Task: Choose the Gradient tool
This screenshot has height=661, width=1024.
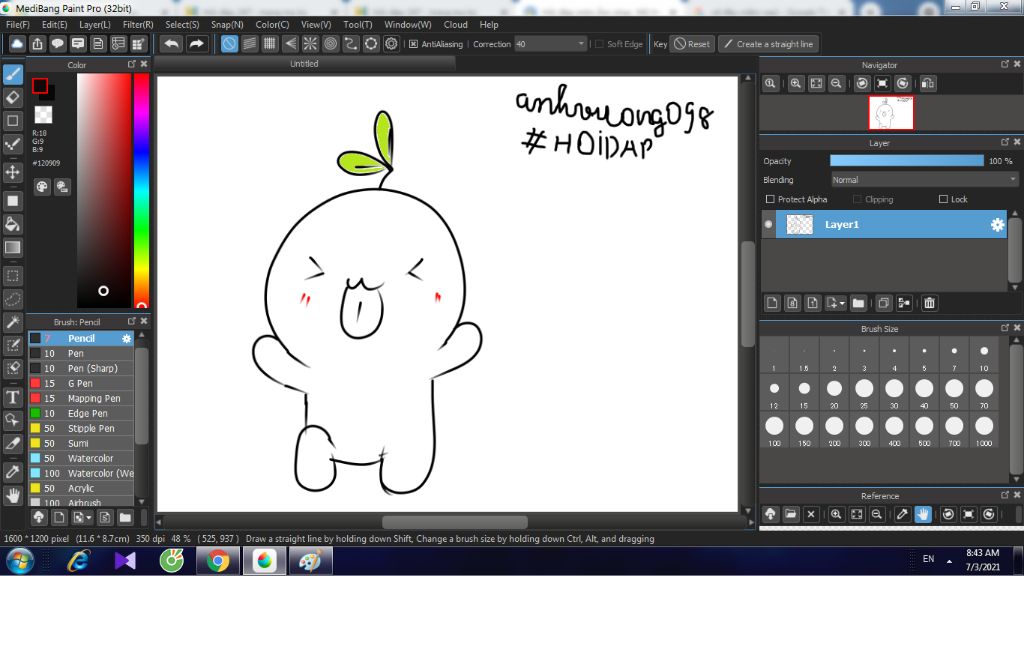Action: click(x=12, y=248)
